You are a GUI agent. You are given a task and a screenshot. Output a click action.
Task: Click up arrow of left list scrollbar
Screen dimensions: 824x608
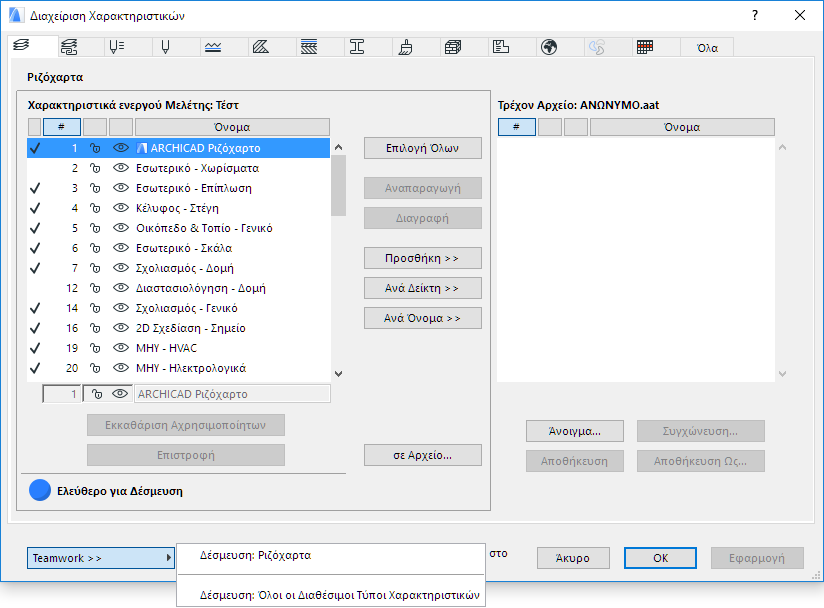tap(338, 148)
